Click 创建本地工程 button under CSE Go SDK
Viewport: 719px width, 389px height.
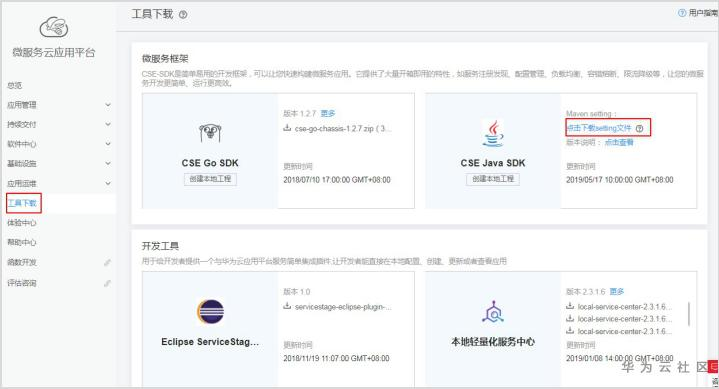tap(210, 179)
